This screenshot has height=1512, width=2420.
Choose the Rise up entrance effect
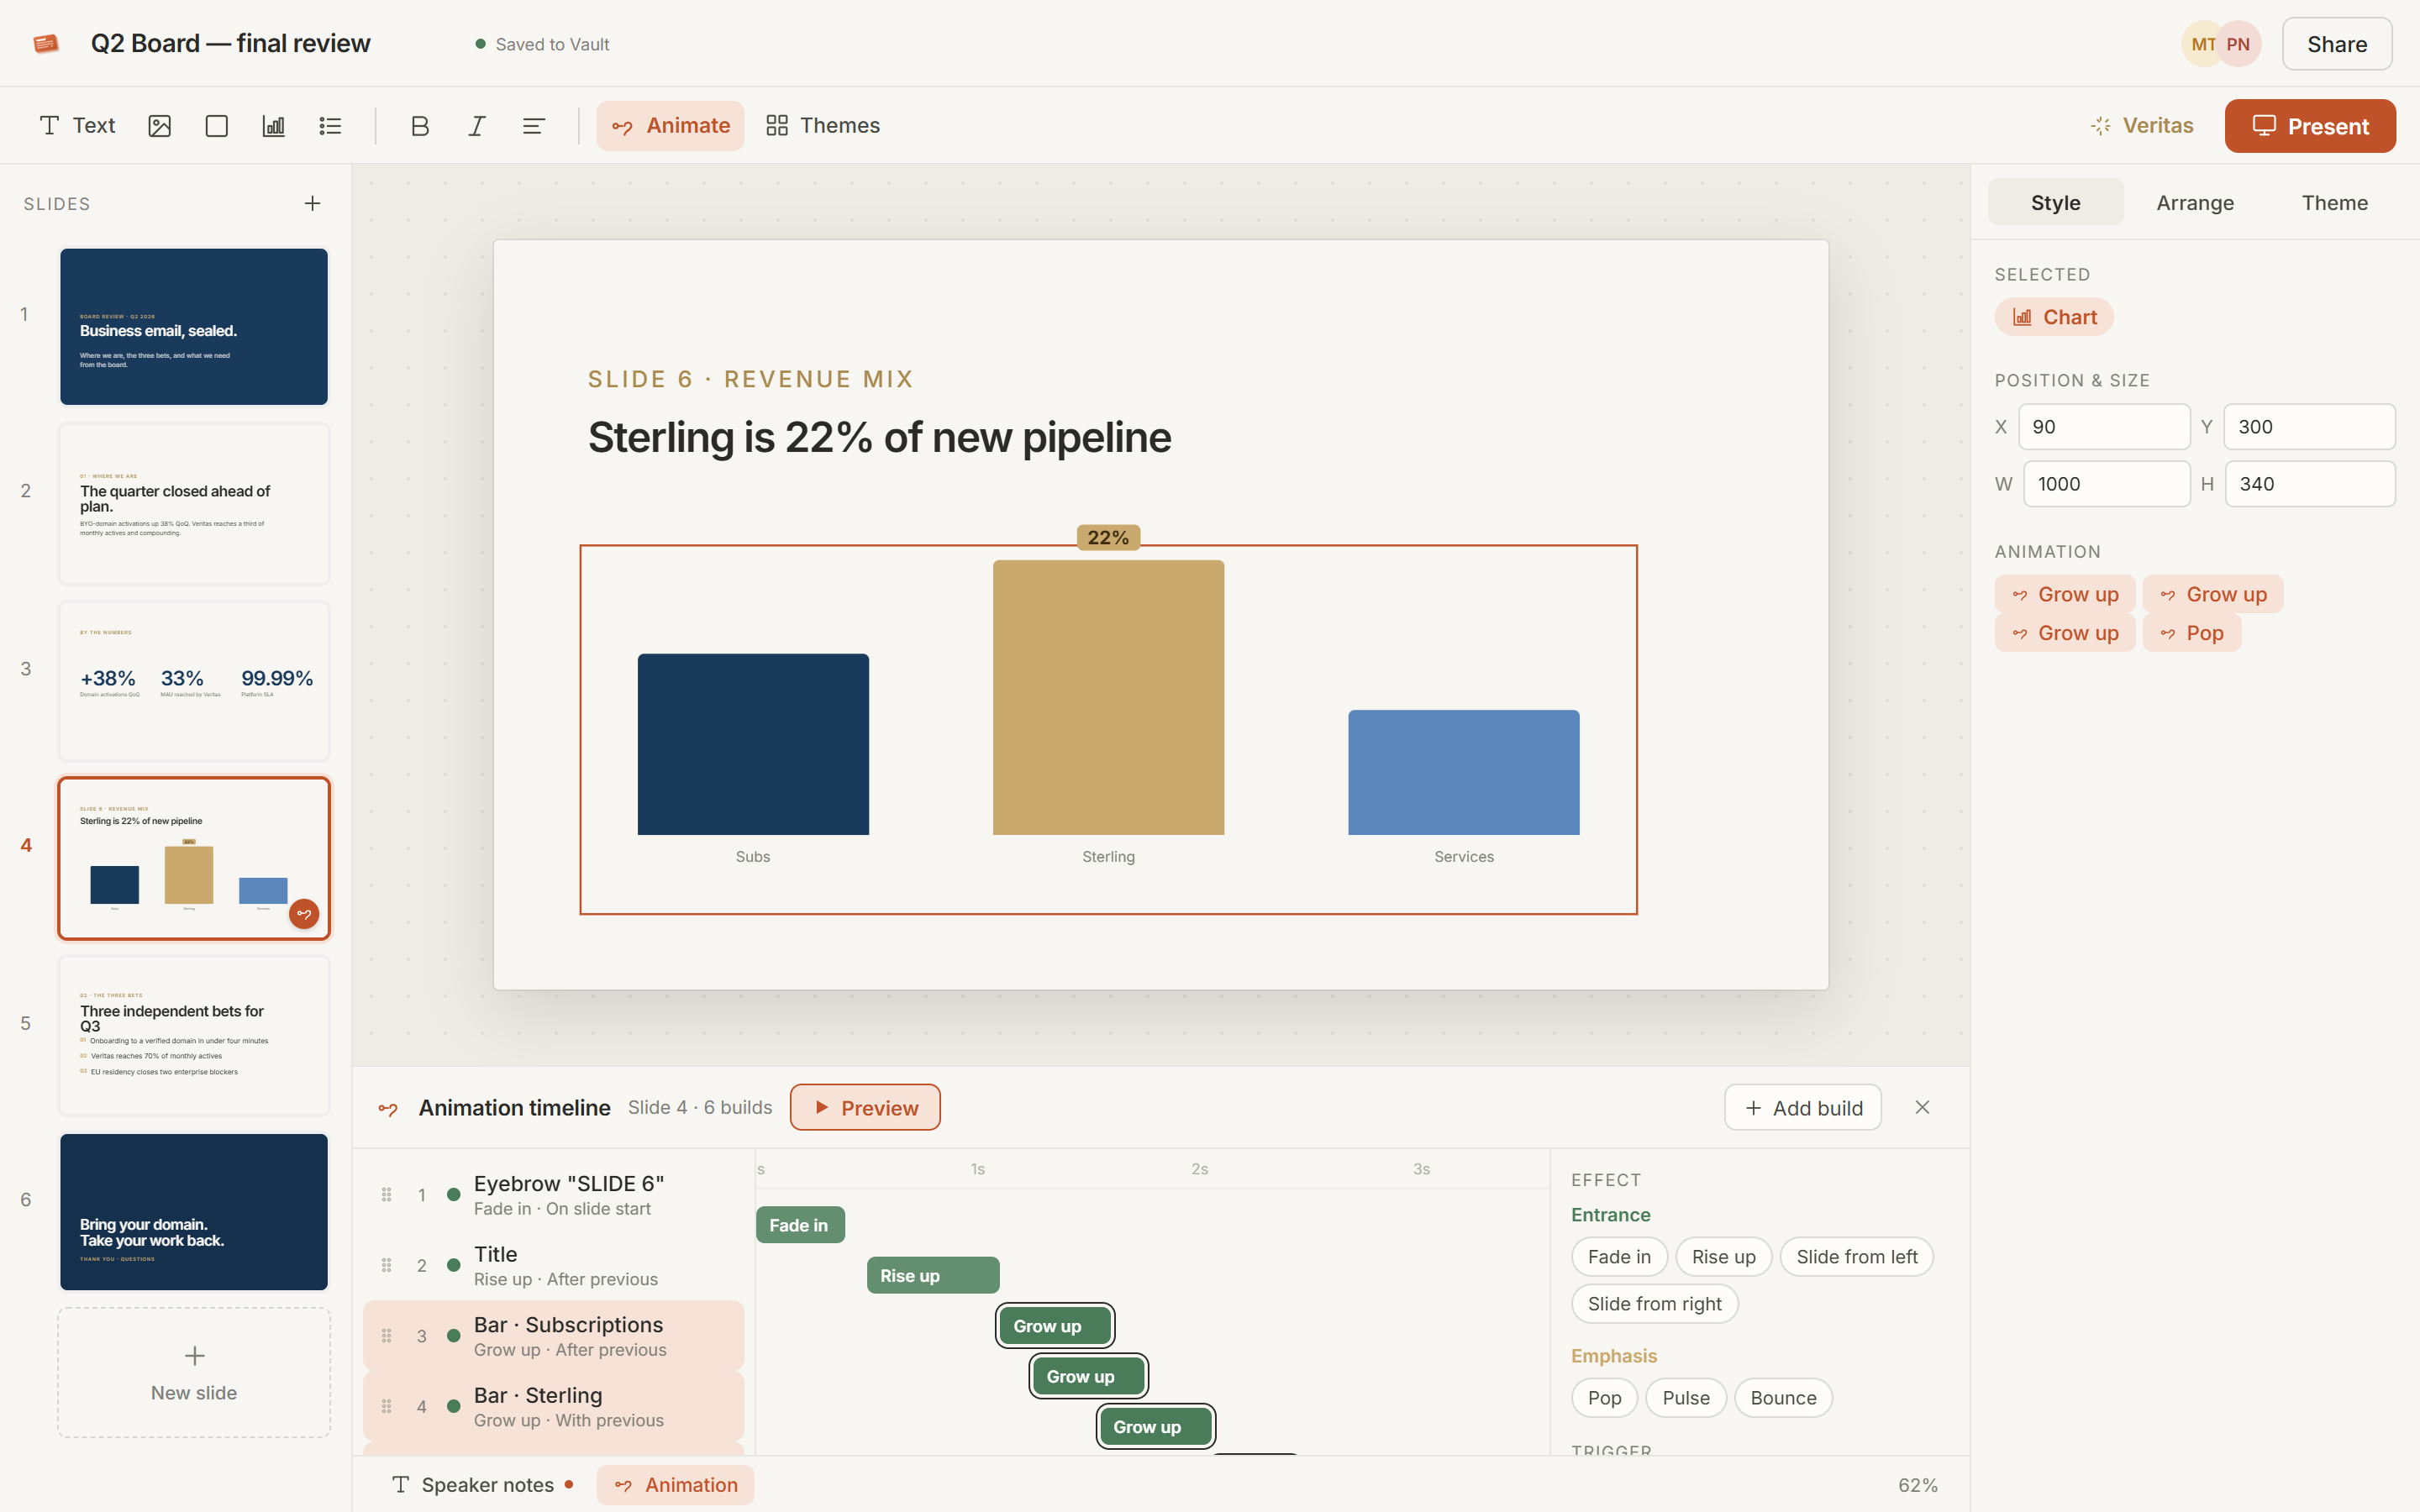pos(1724,1257)
